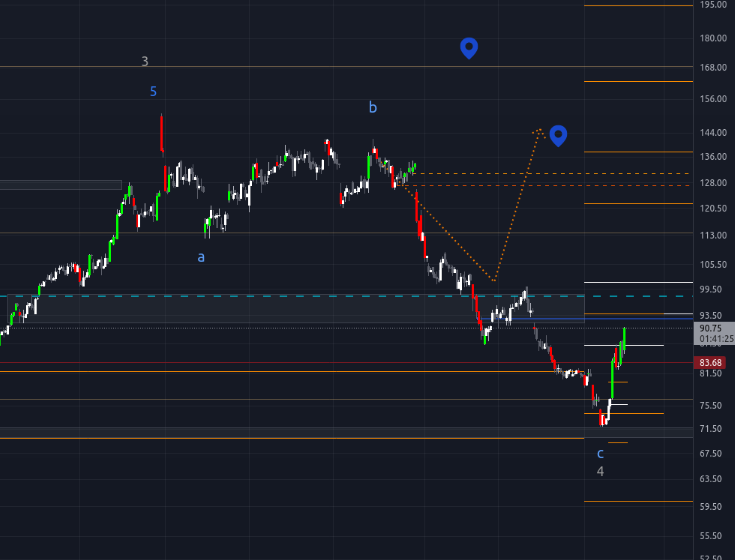Select the red horizontal line at 83.68
735x560 pixels.
300,362
